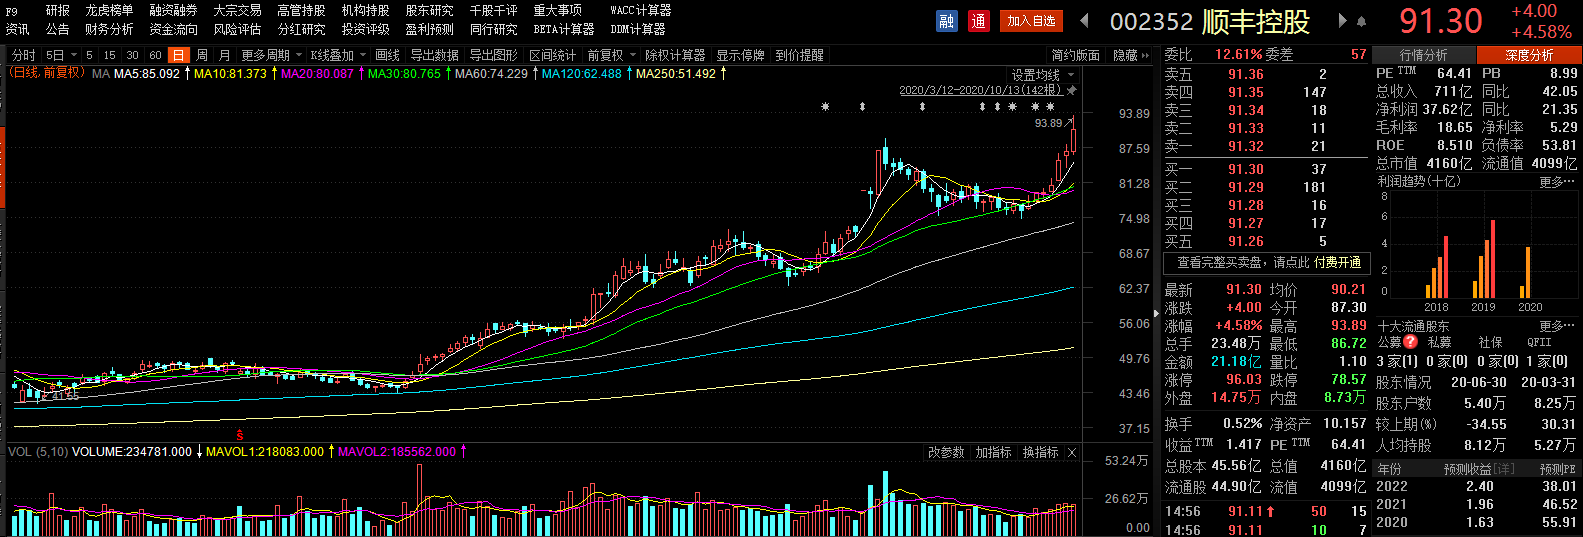1583x537 pixels.
Task: Click the MA20 up-arrow indicator
Action: (x=361, y=73)
